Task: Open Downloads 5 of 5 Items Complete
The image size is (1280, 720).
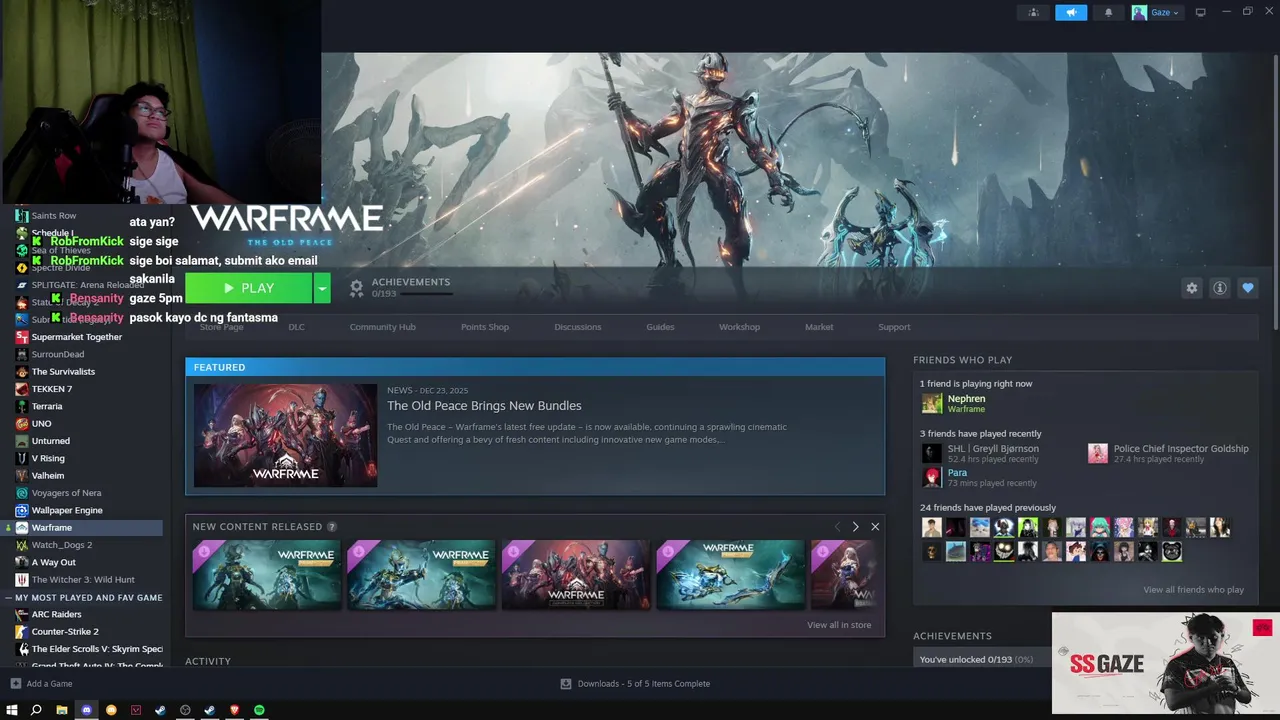Action: click(x=643, y=684)
